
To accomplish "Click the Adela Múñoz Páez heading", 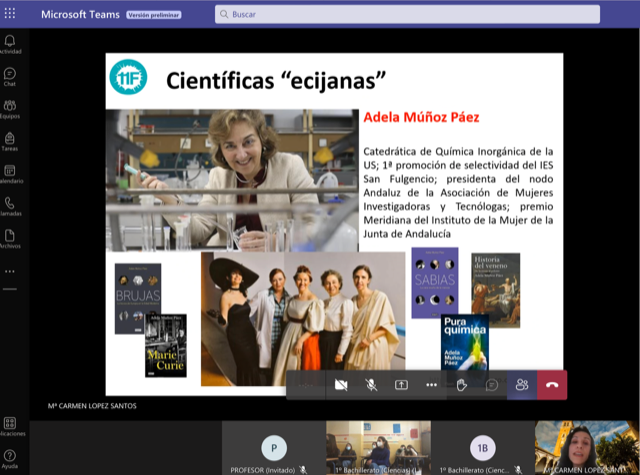I will pos(421,118).
